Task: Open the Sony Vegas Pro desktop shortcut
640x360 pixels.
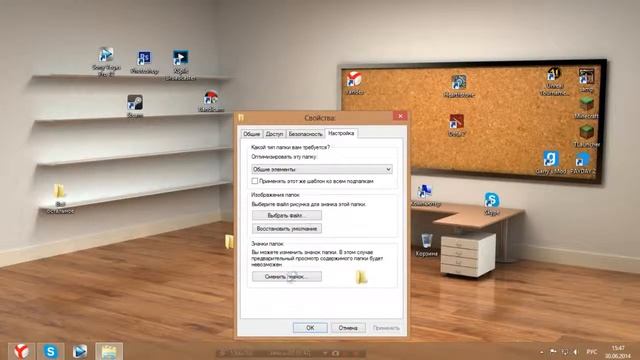Action: [106, 61]
